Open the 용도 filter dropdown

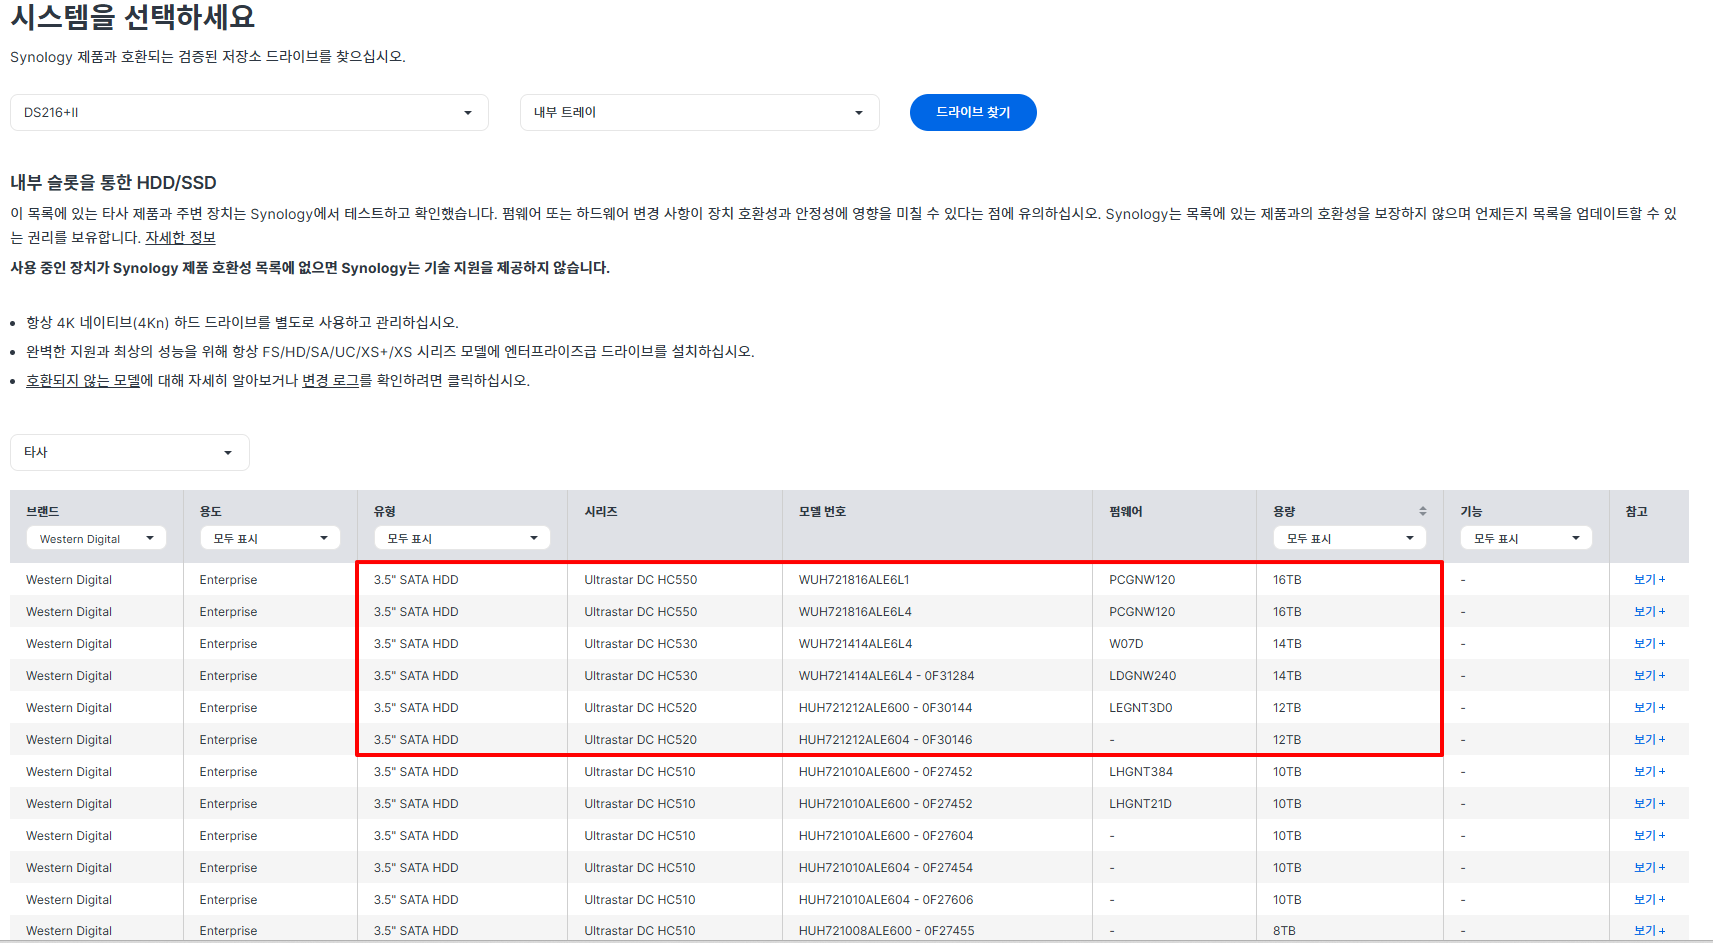[x=270, y=538]
